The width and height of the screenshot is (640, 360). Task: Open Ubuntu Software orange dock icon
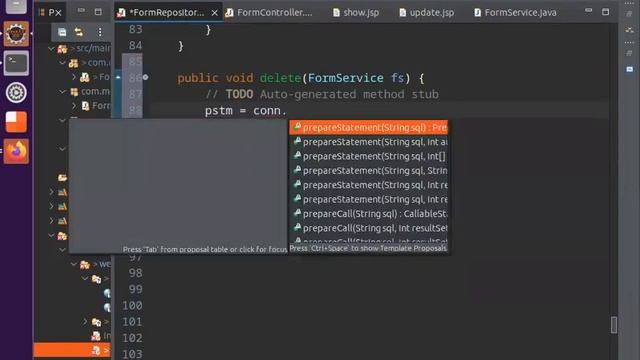[16, 122]
